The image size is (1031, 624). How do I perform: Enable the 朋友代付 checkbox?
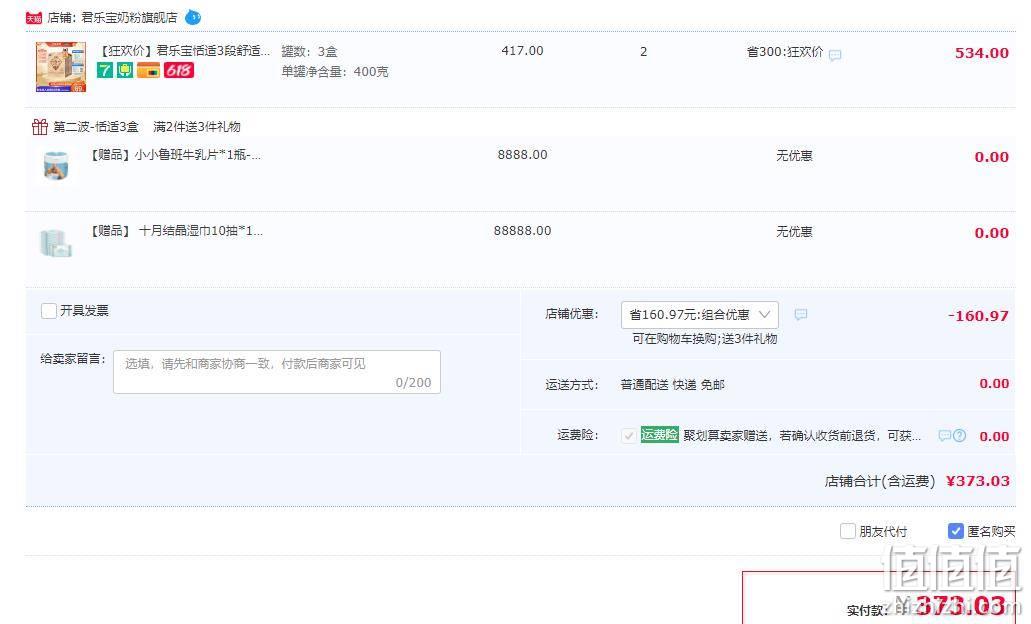(848, 531)
